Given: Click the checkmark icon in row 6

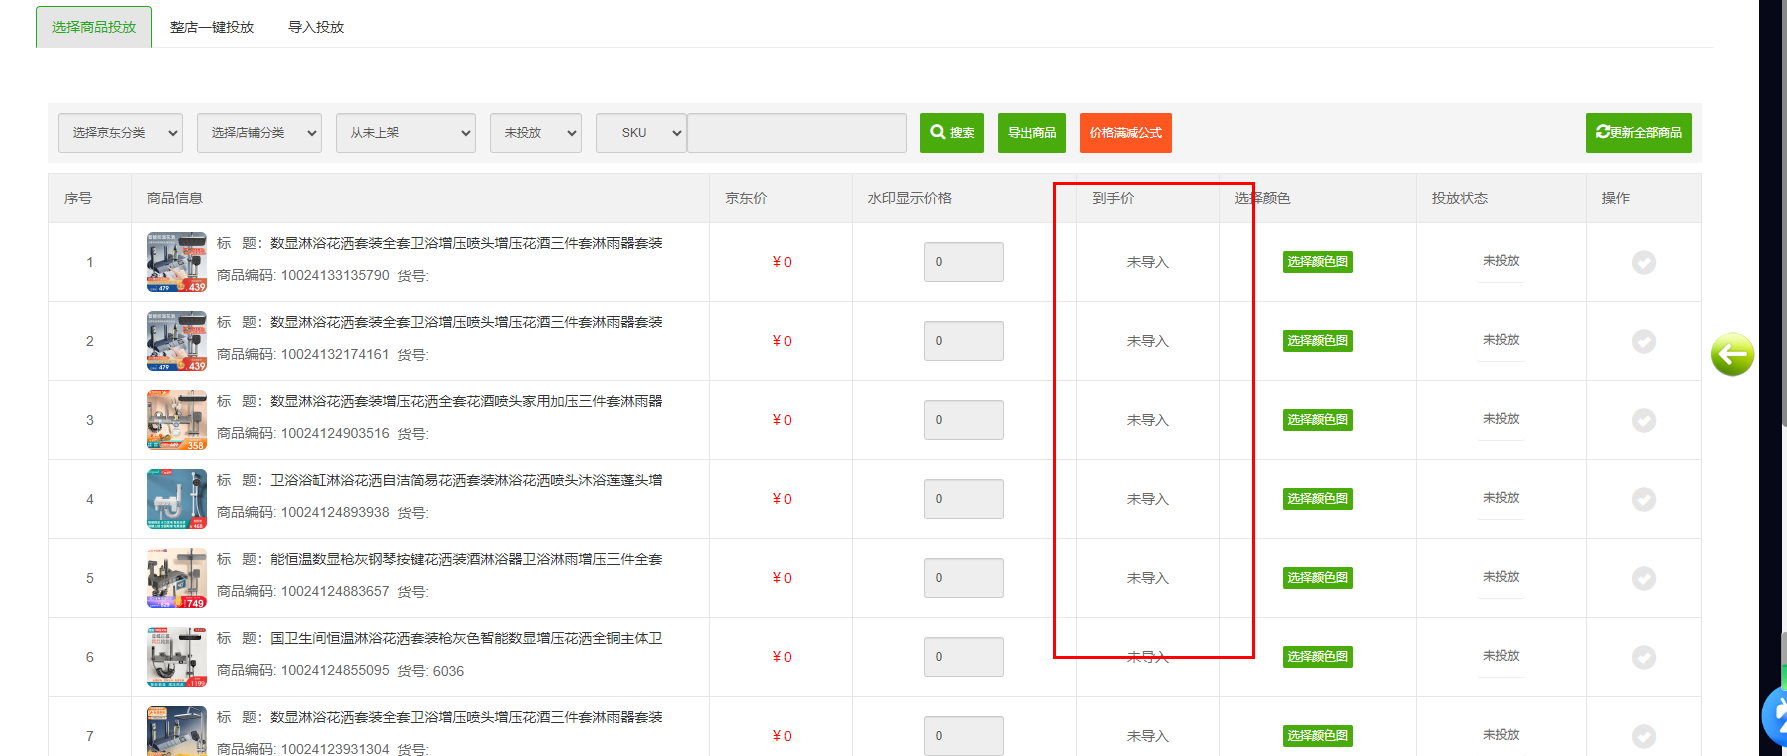Looking at the screenshot, I should (1643, 657).
